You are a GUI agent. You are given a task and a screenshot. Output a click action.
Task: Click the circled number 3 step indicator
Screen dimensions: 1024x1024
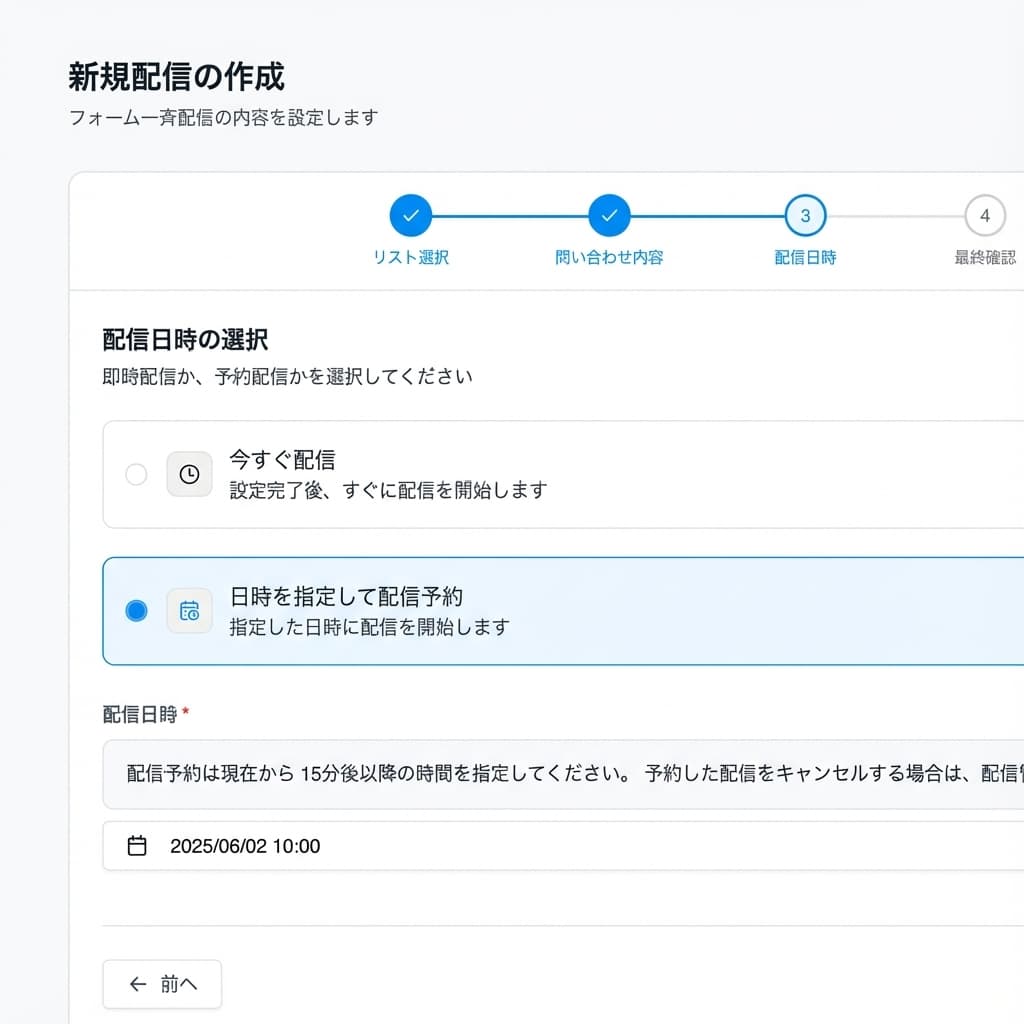click(x=805, y=215)
